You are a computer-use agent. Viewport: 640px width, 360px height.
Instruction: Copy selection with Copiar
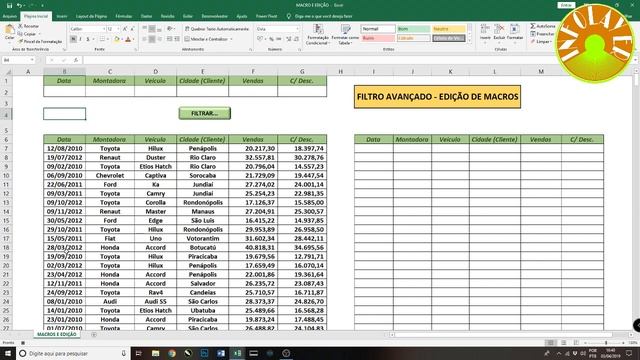pyautogui.click(x=28, y=34)
